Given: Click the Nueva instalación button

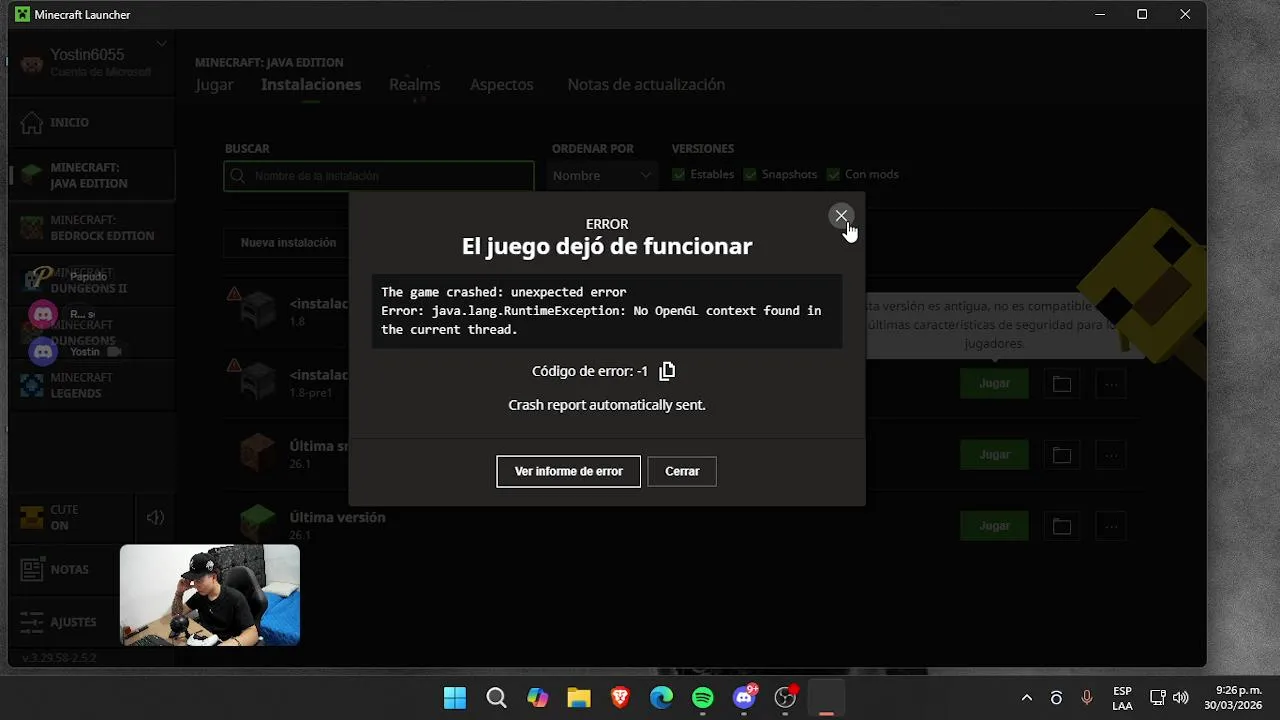Looking at the screenshot, I should coord(288,243).
